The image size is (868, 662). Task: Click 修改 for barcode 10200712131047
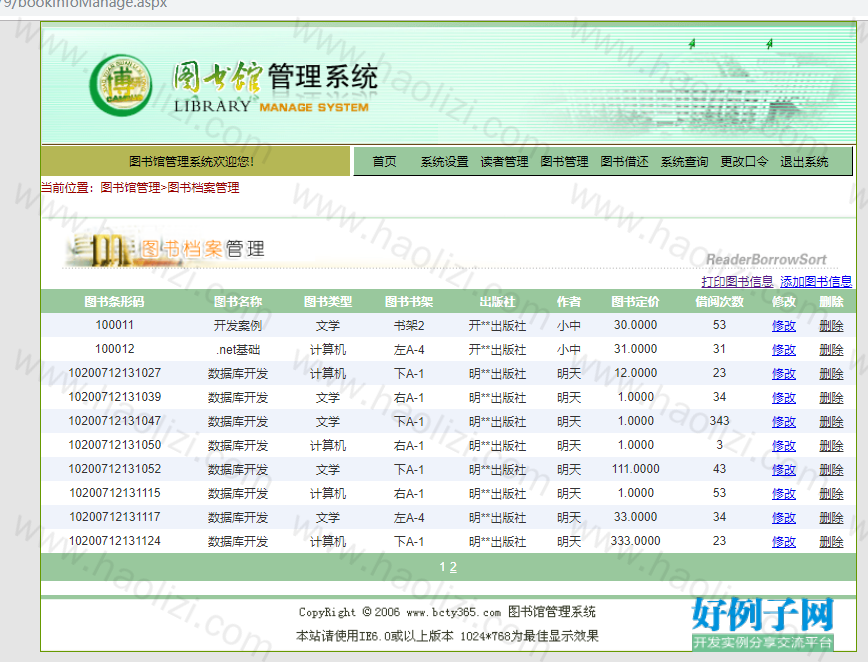coord(784,421)
